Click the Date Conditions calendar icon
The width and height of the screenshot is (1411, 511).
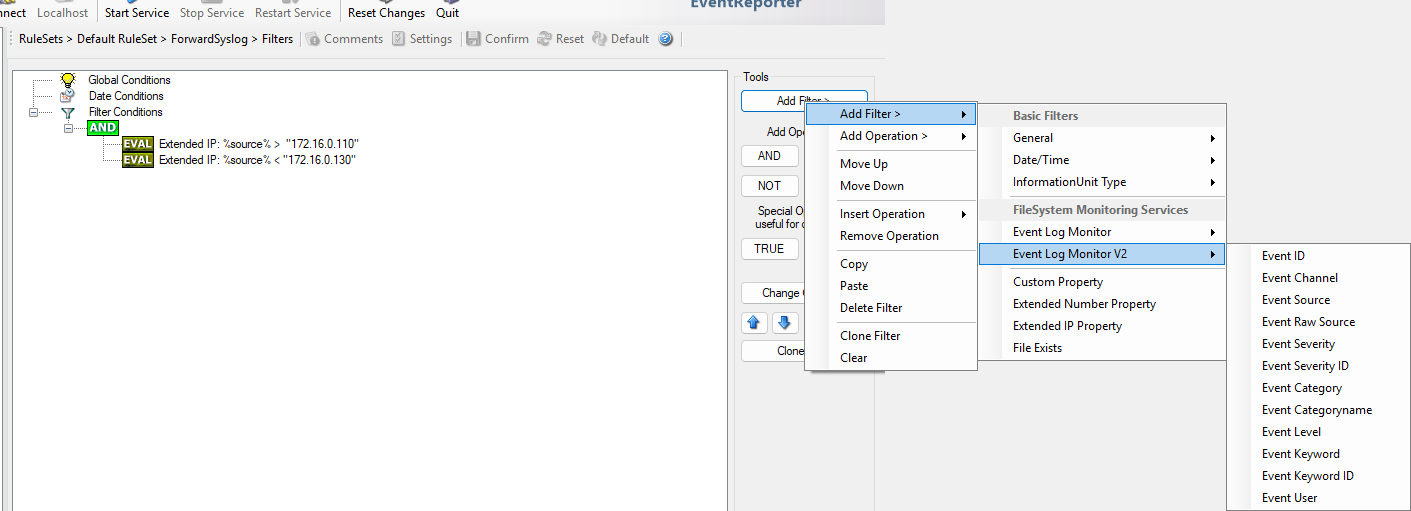[x=68, y=96]
